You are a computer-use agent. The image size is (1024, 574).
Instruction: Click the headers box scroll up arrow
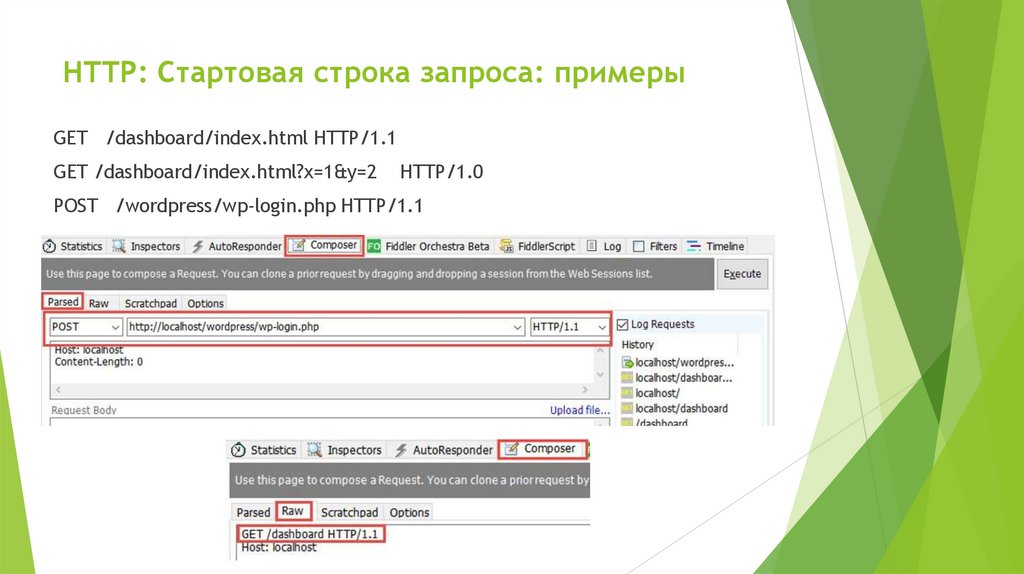(600, 351)
